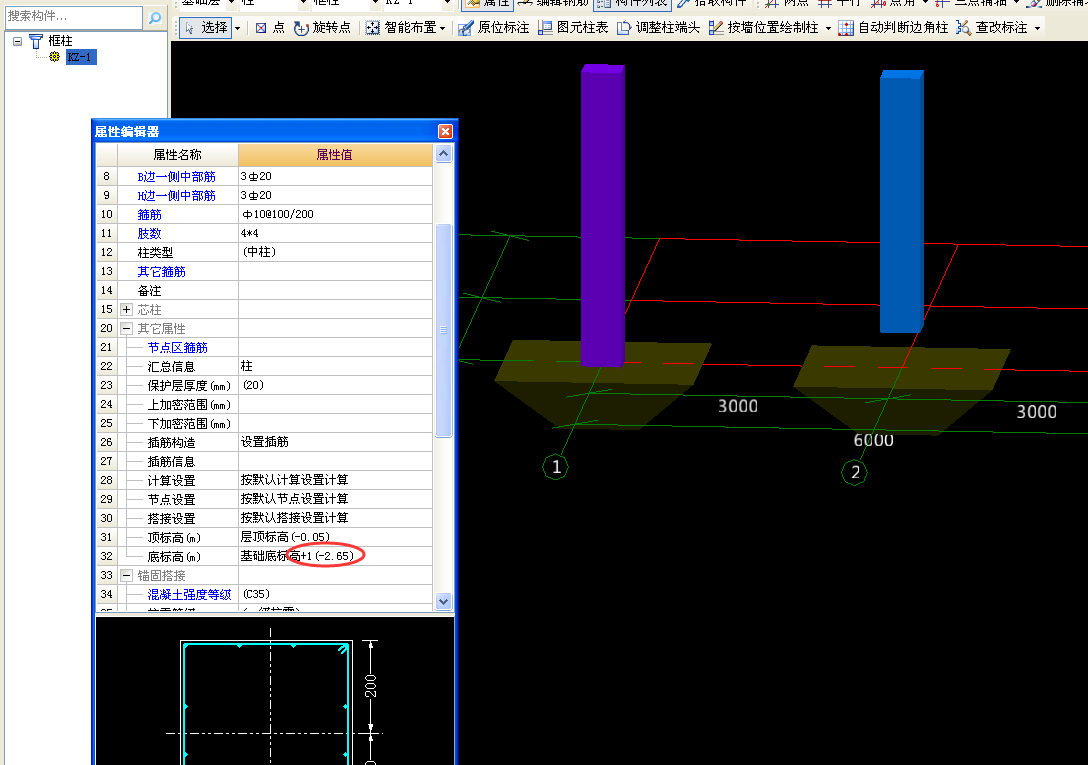Select row number 32 header
The height and width of the screenshot is (765, 1088).
pyautogui.click(x=106, y=556)
